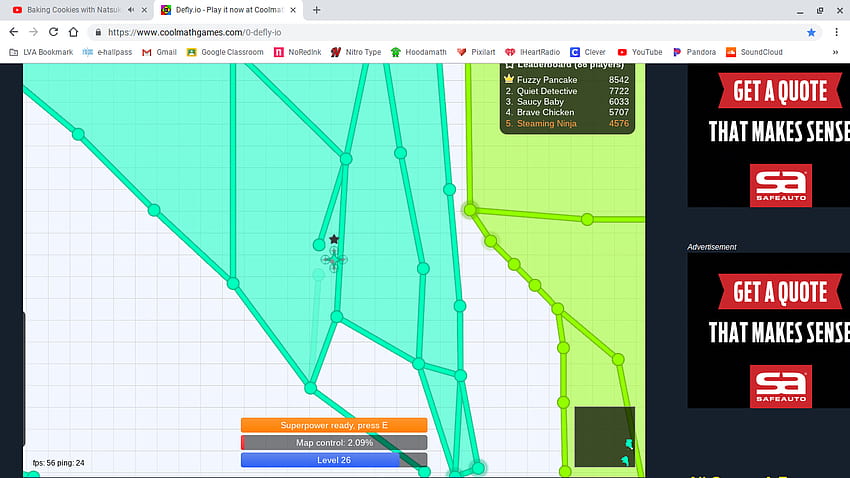850x478 pixels.
Task: Open the NoRedInk bookmark
Action: pyautogui.click(x=298, y=52)
